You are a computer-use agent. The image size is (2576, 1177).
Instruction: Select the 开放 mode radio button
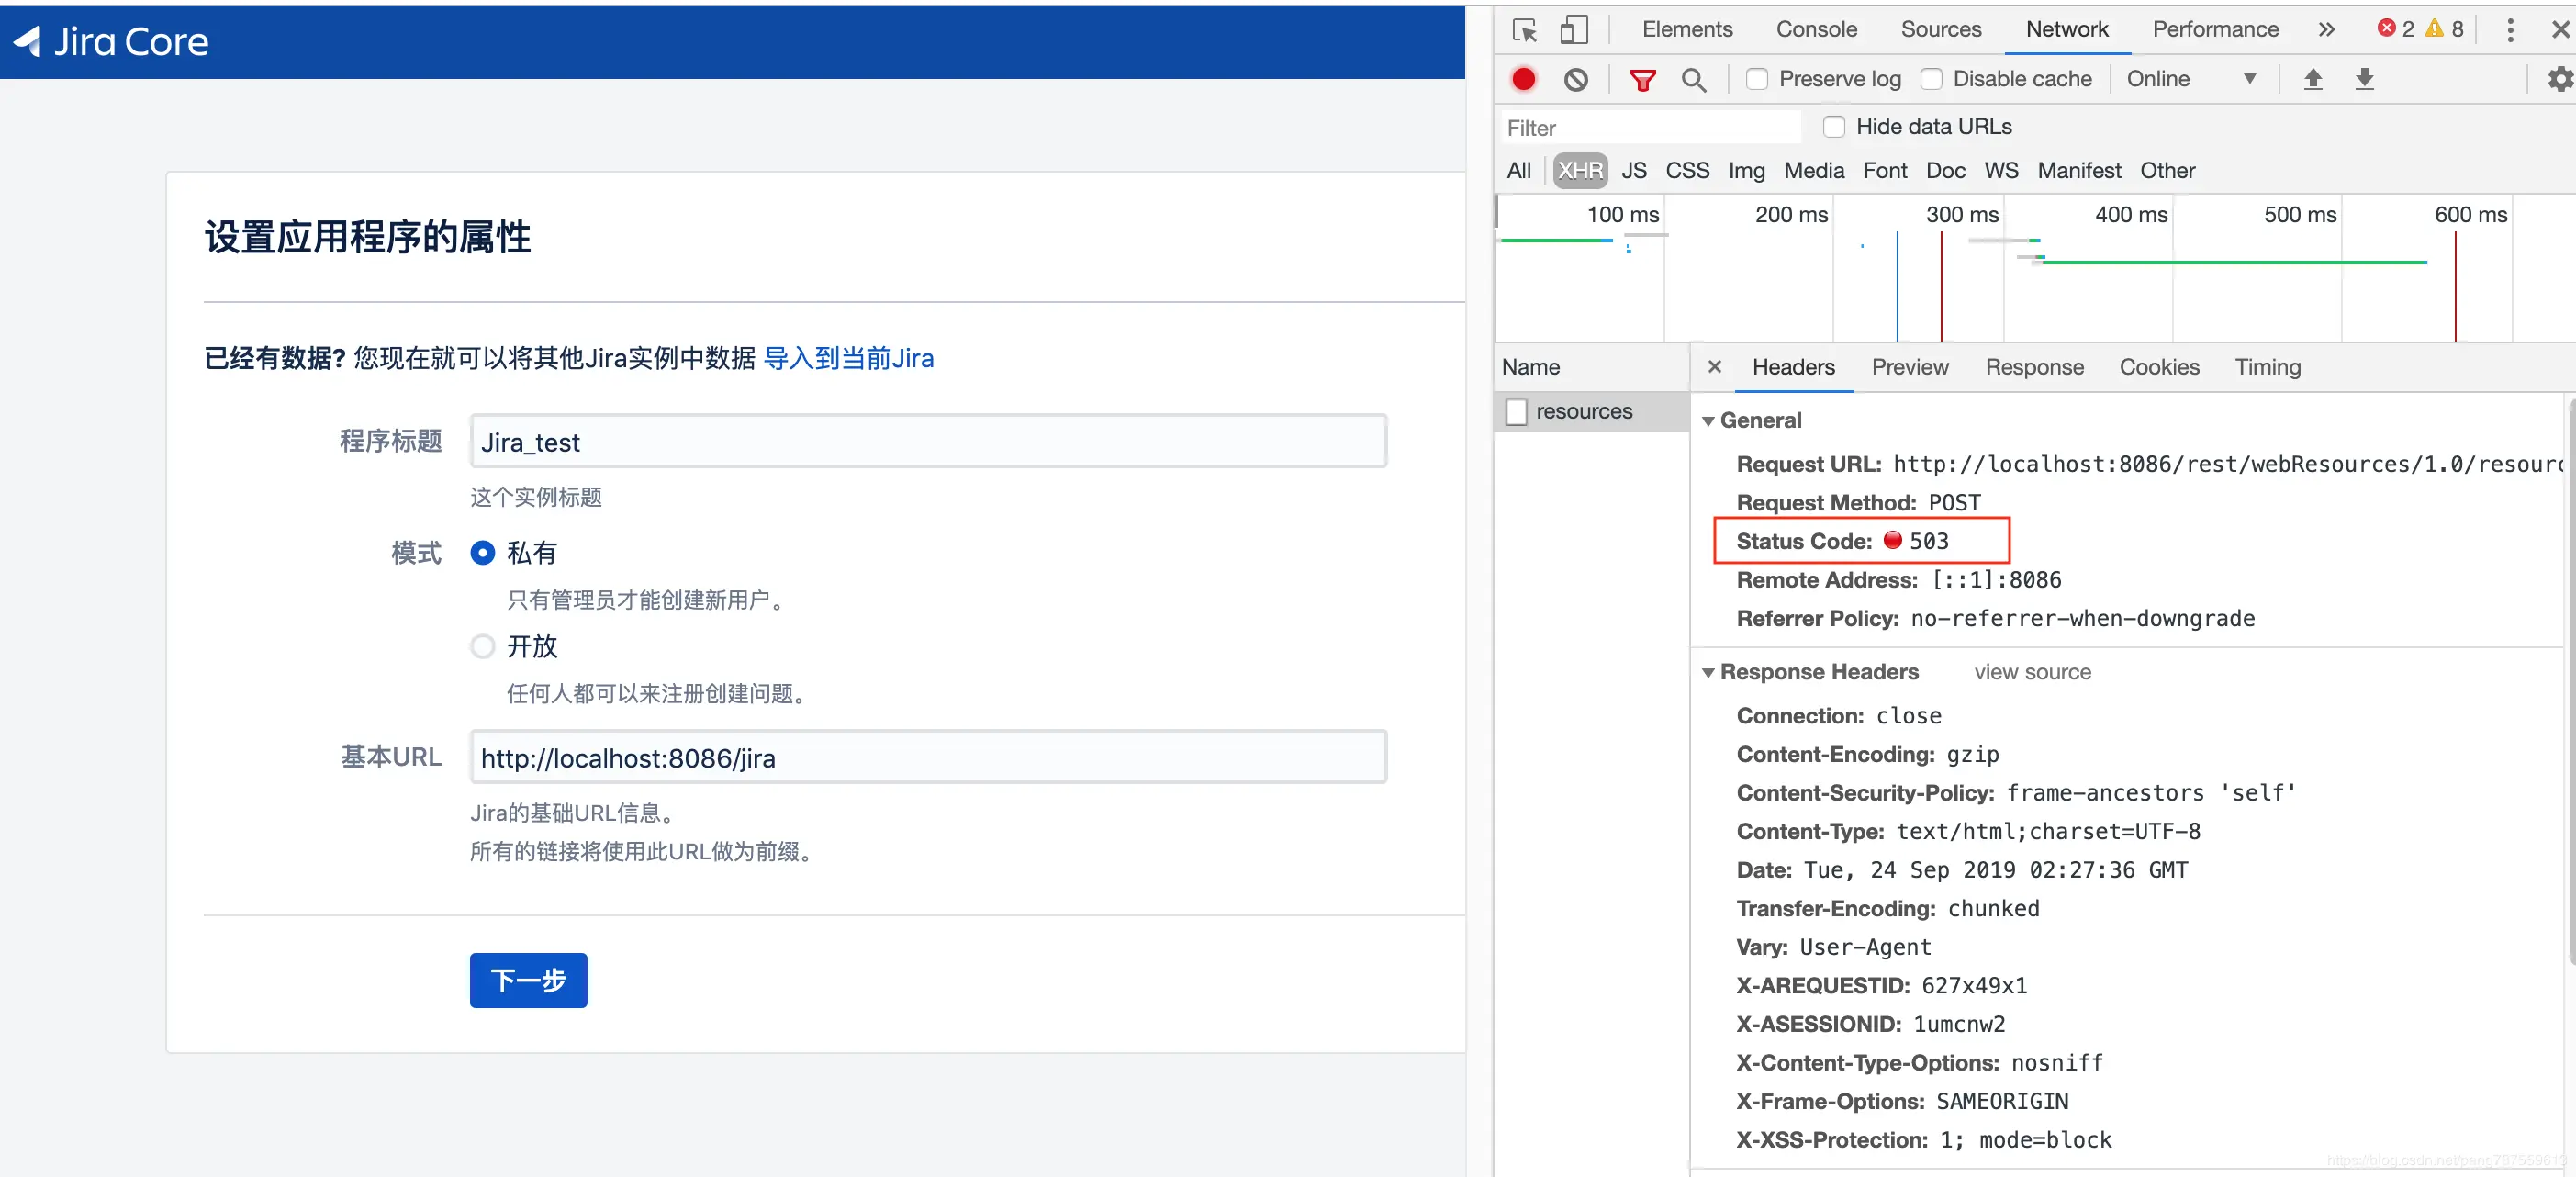click(x=483, y=646)
